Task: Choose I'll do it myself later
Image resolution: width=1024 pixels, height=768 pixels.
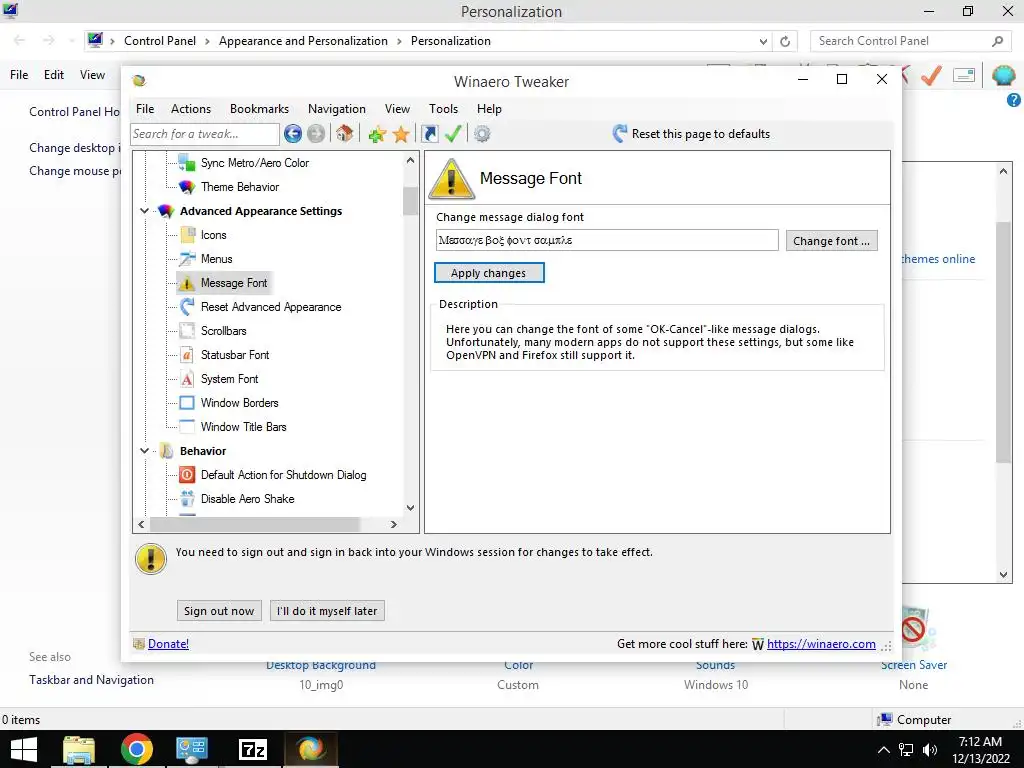Action: pos(327,611)
